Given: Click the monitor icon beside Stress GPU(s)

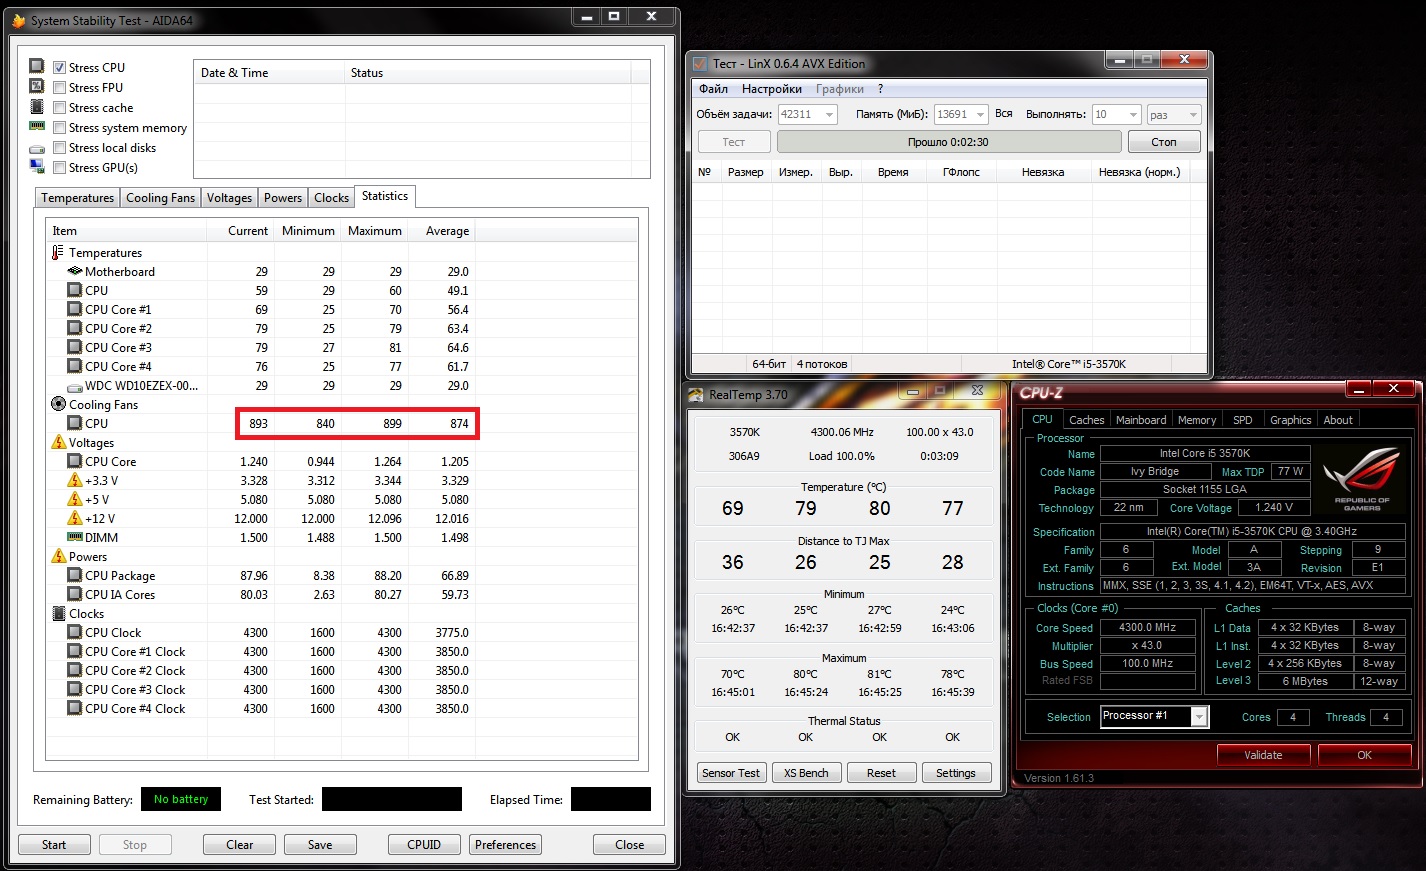Looking at the screenshot, I should point(37,167).
